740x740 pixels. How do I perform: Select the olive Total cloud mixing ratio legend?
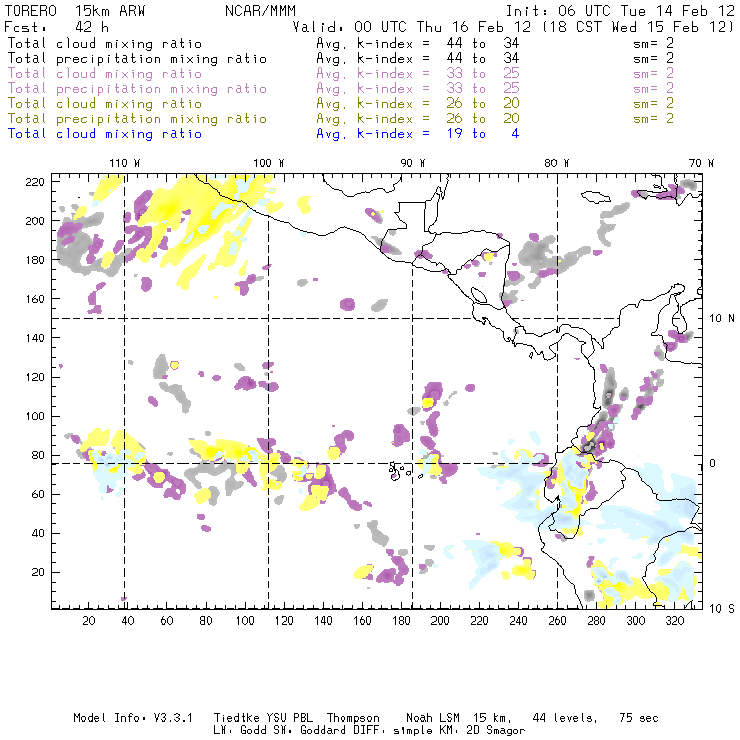click(104, 104)
